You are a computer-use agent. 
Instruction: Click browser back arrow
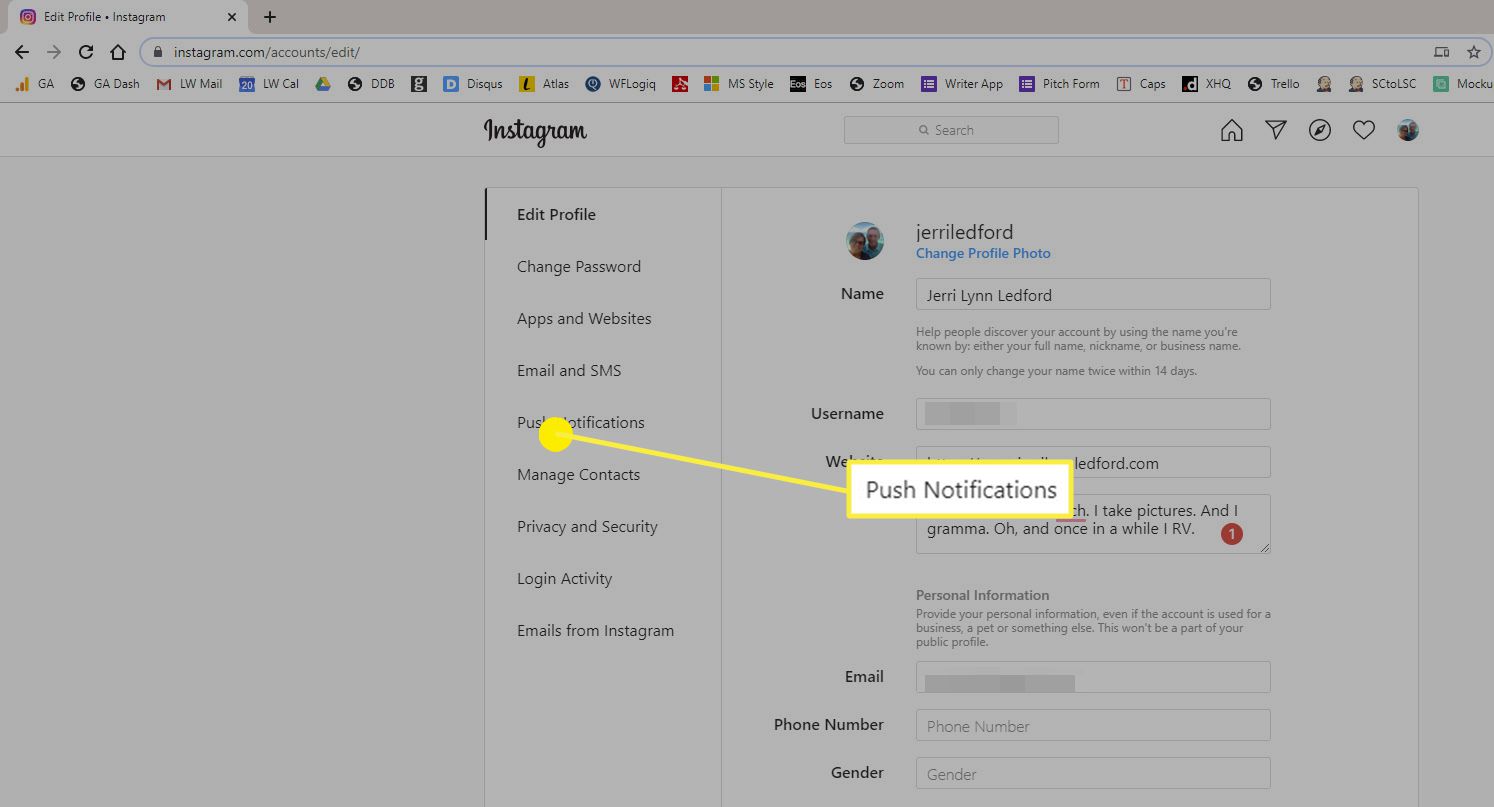coord(22,52)
